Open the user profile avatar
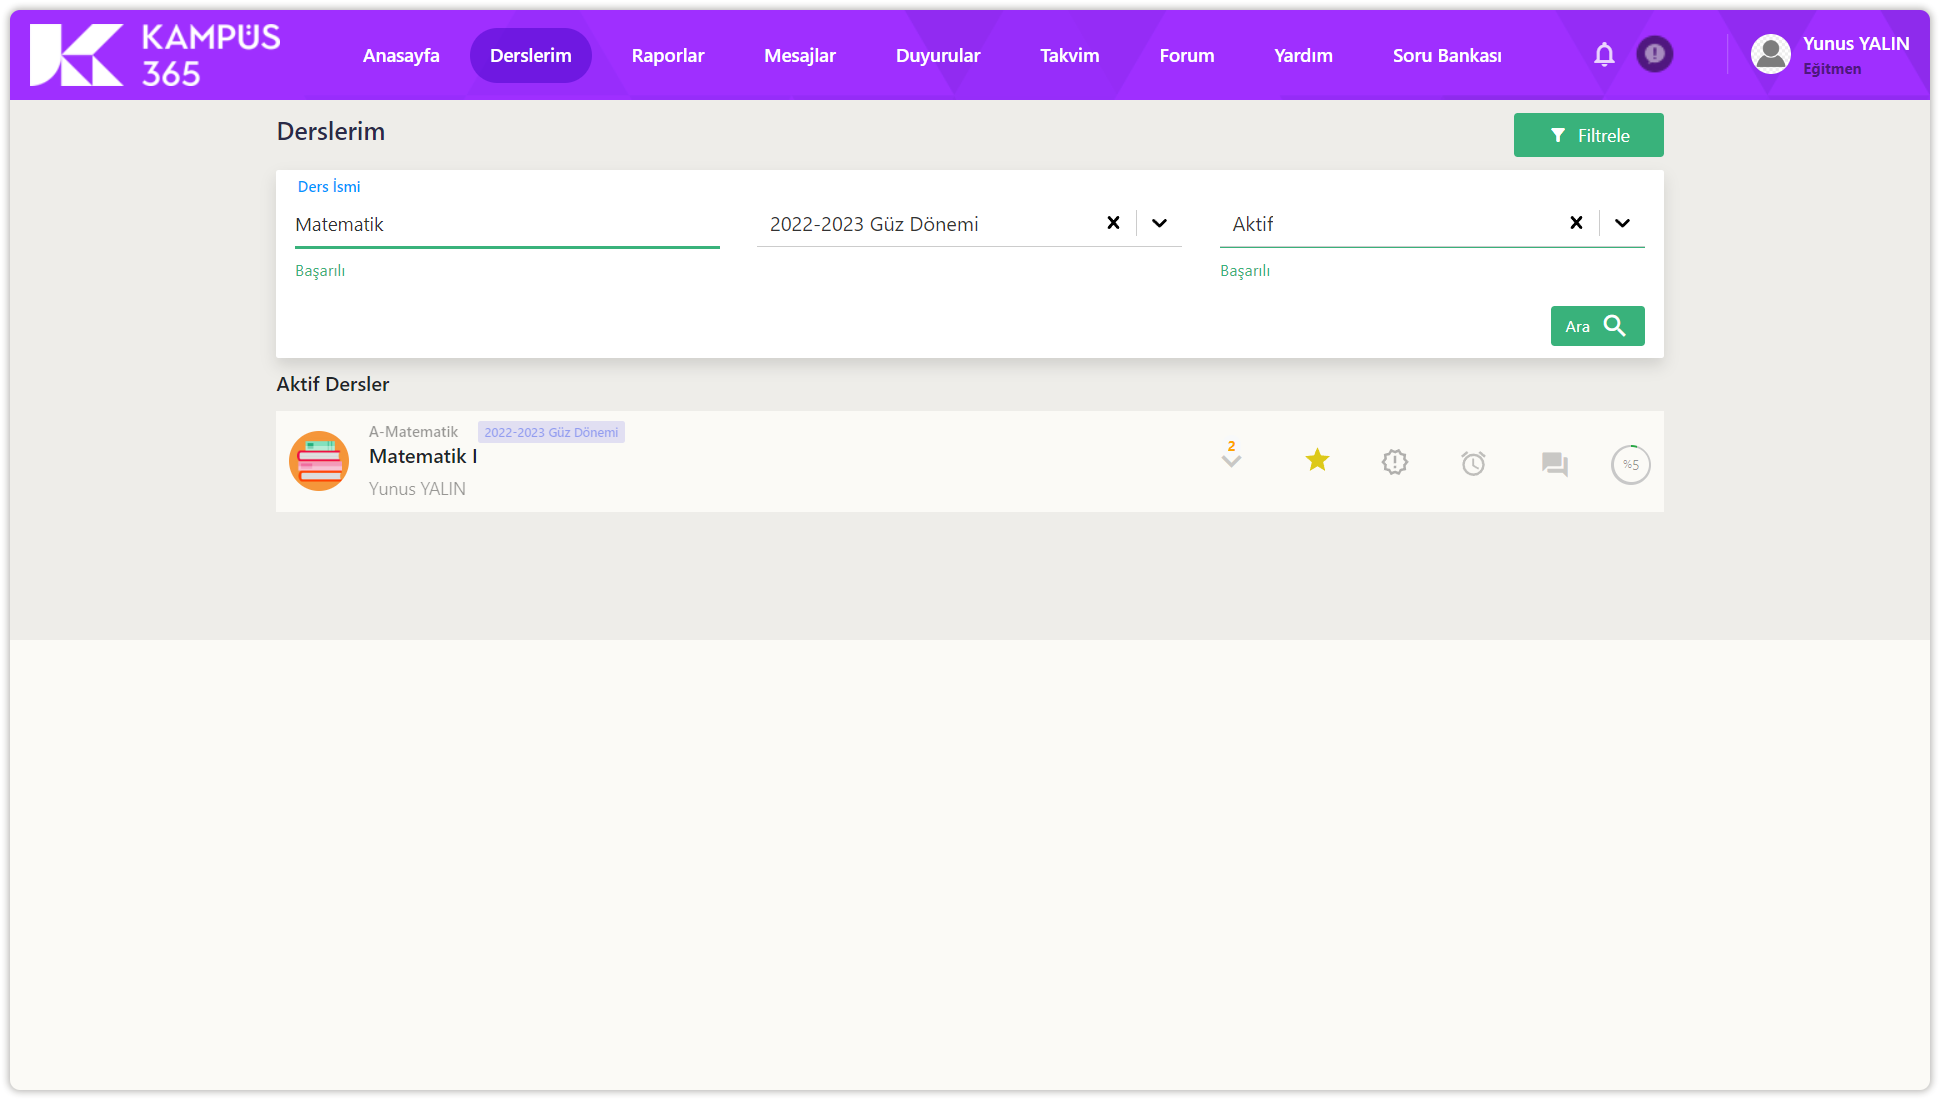Viewport: 1940px width, 1100px height. coord(1771,54)
